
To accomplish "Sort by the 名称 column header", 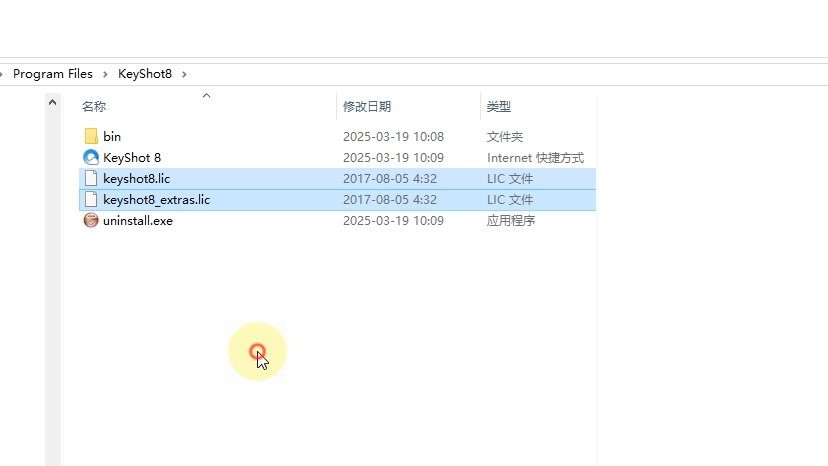I will pos(94,107).
